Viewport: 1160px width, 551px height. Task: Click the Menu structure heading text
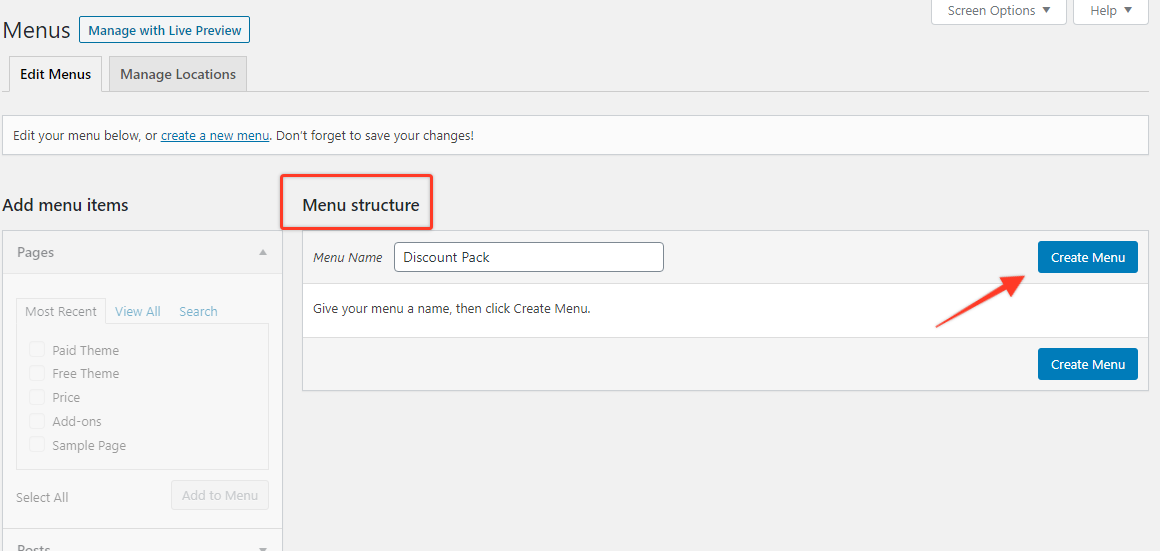click(361, 205)
